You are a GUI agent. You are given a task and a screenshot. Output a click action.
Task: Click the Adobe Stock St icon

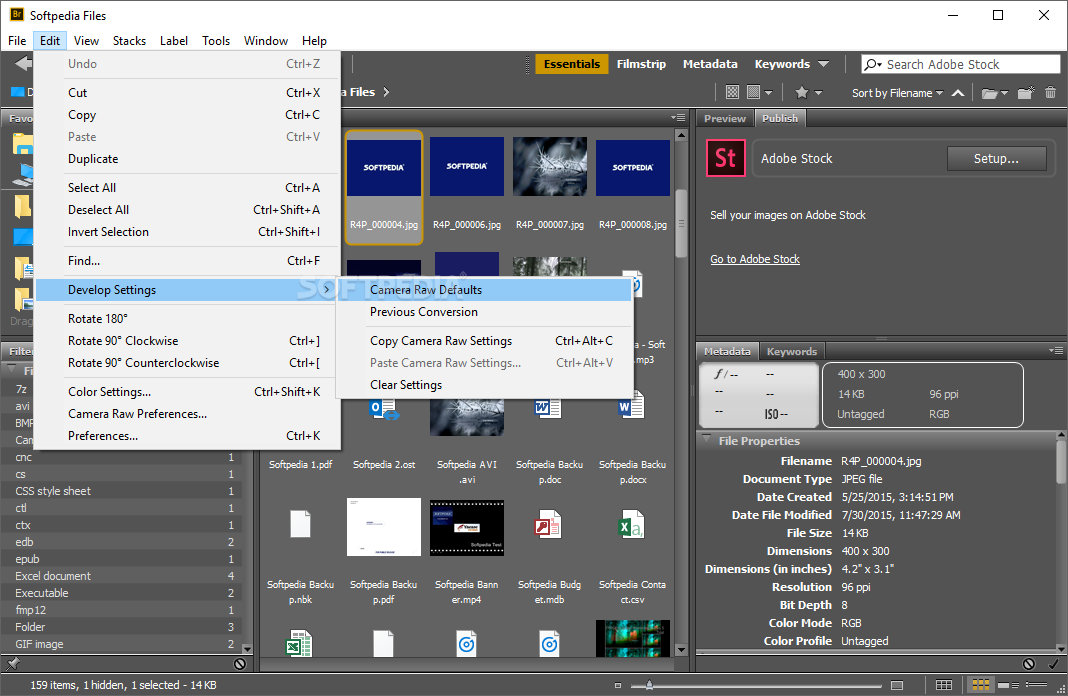click(x=725, y=158)
